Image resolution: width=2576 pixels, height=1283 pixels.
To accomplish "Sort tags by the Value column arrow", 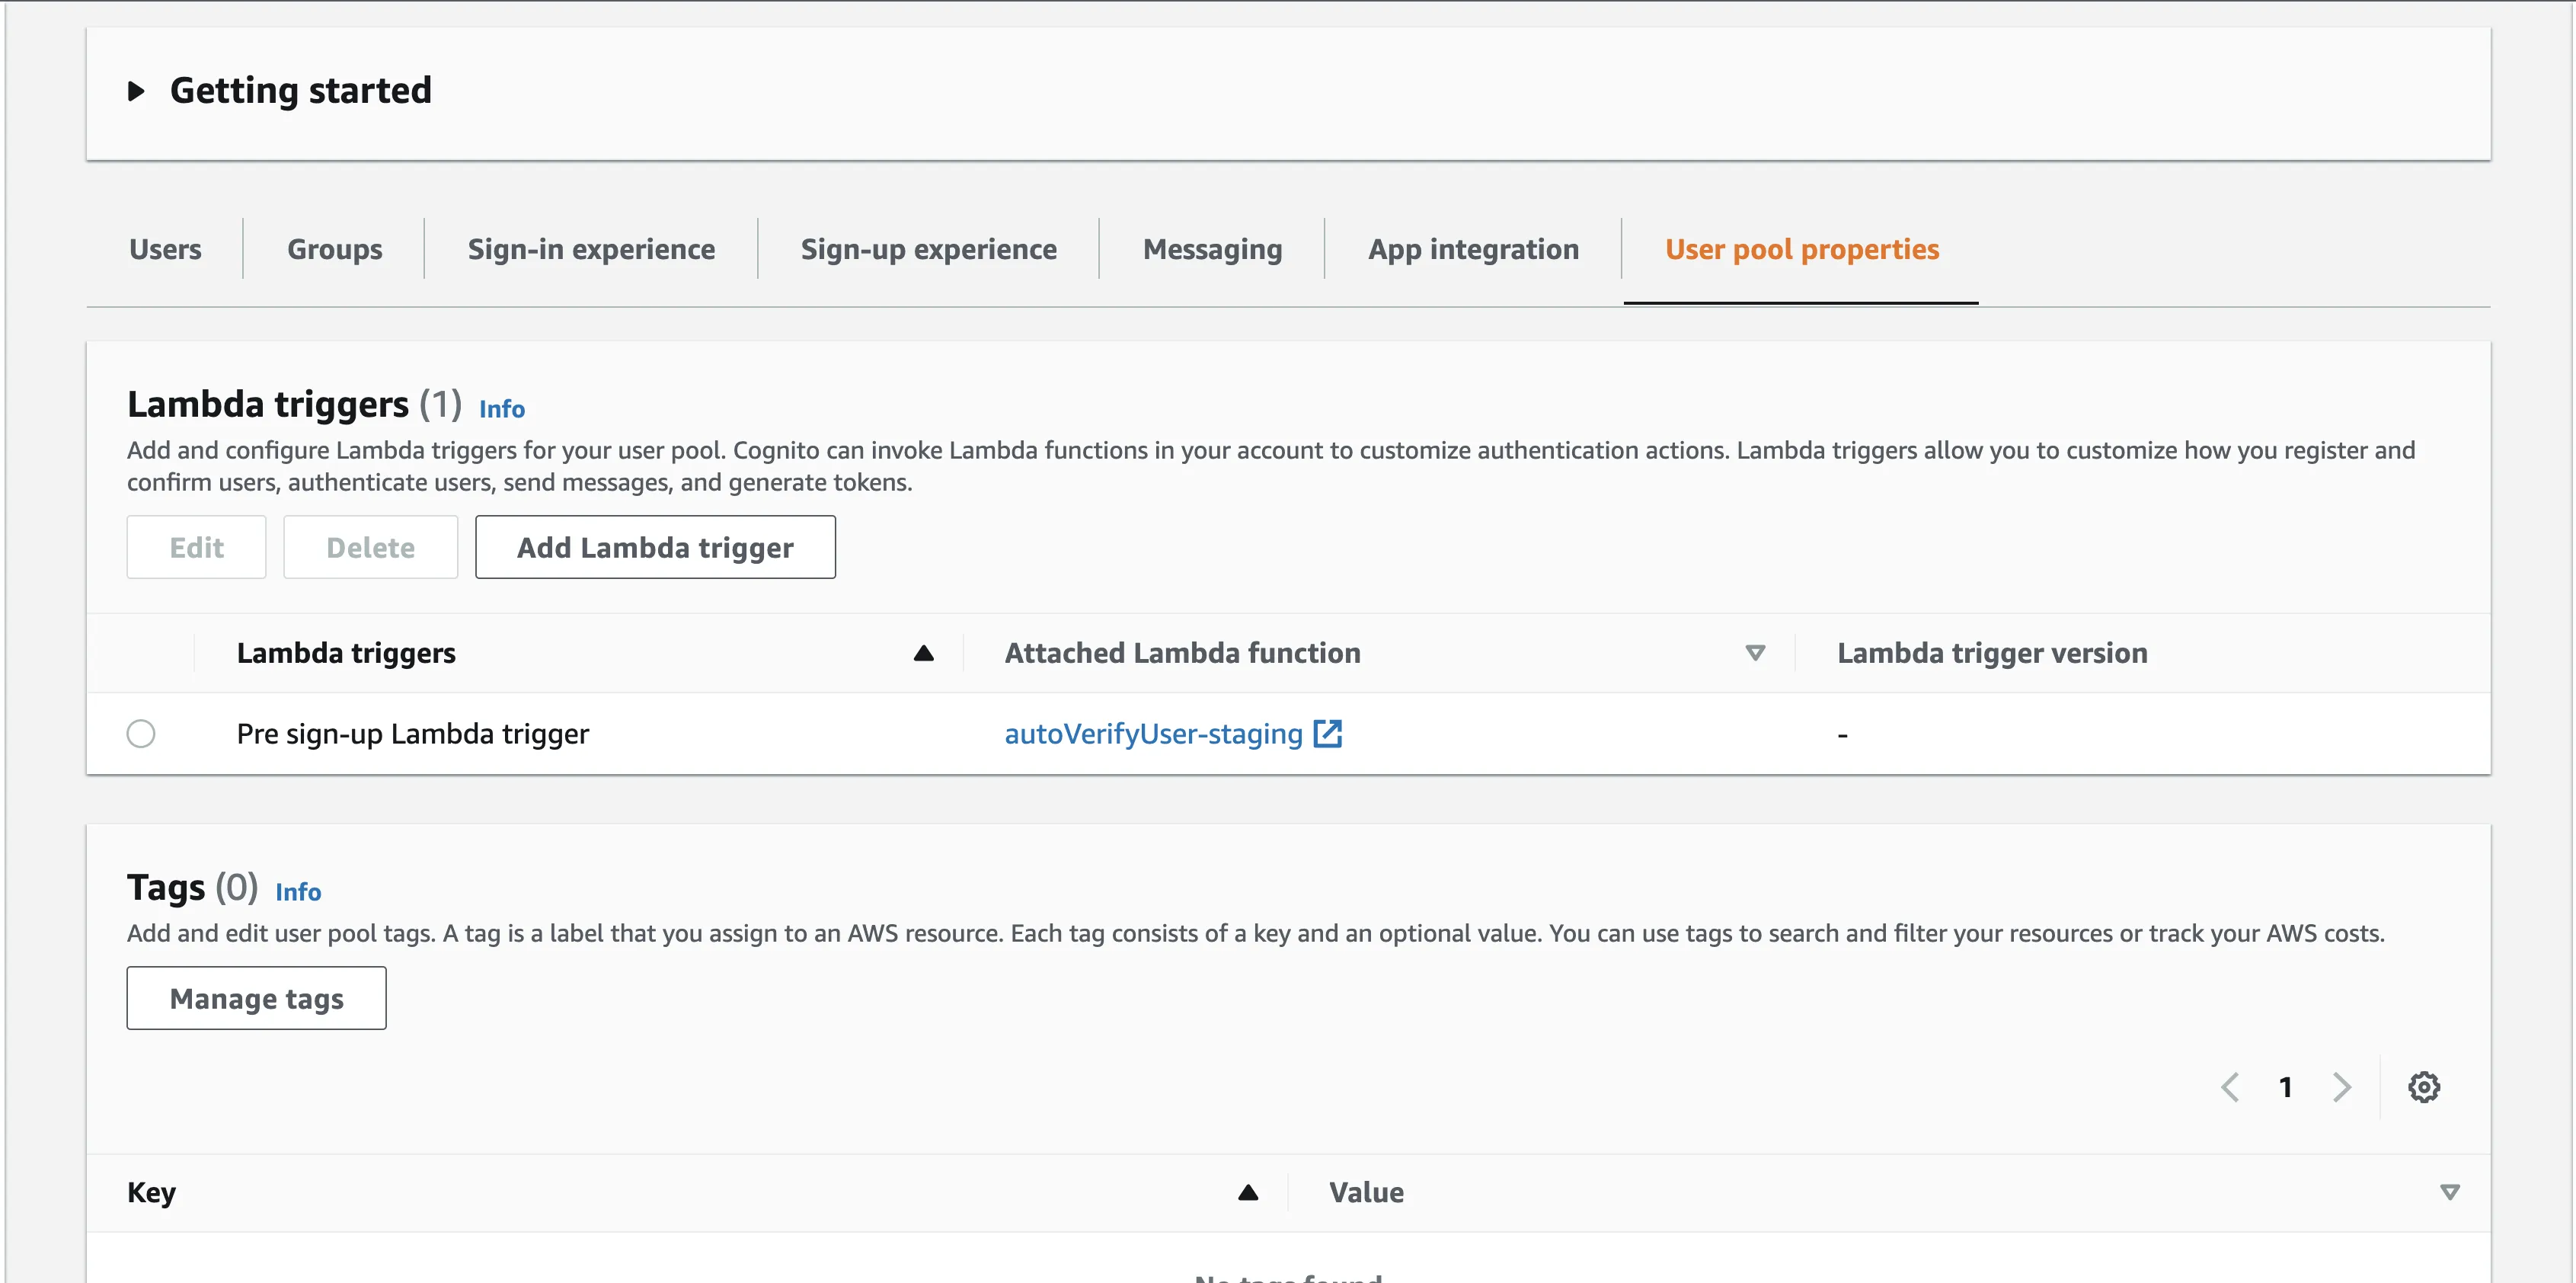I will (x=2449, y=1192).
